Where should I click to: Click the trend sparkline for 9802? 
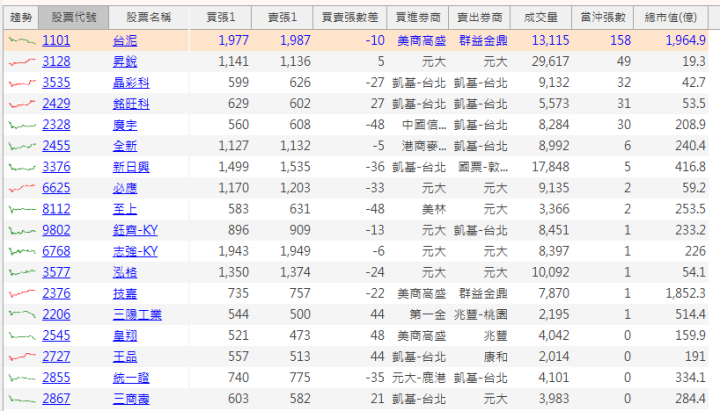19,230
